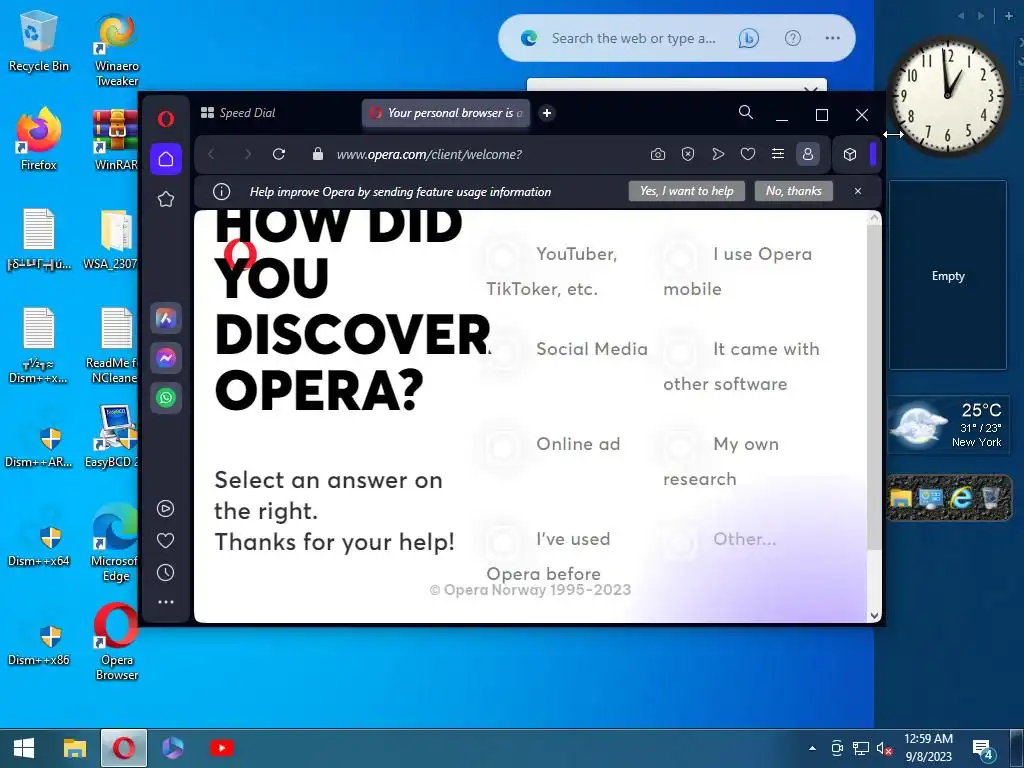Select the 'Online ad' answer
This screenshot has width=1024, height=768.
pos(554,444)
